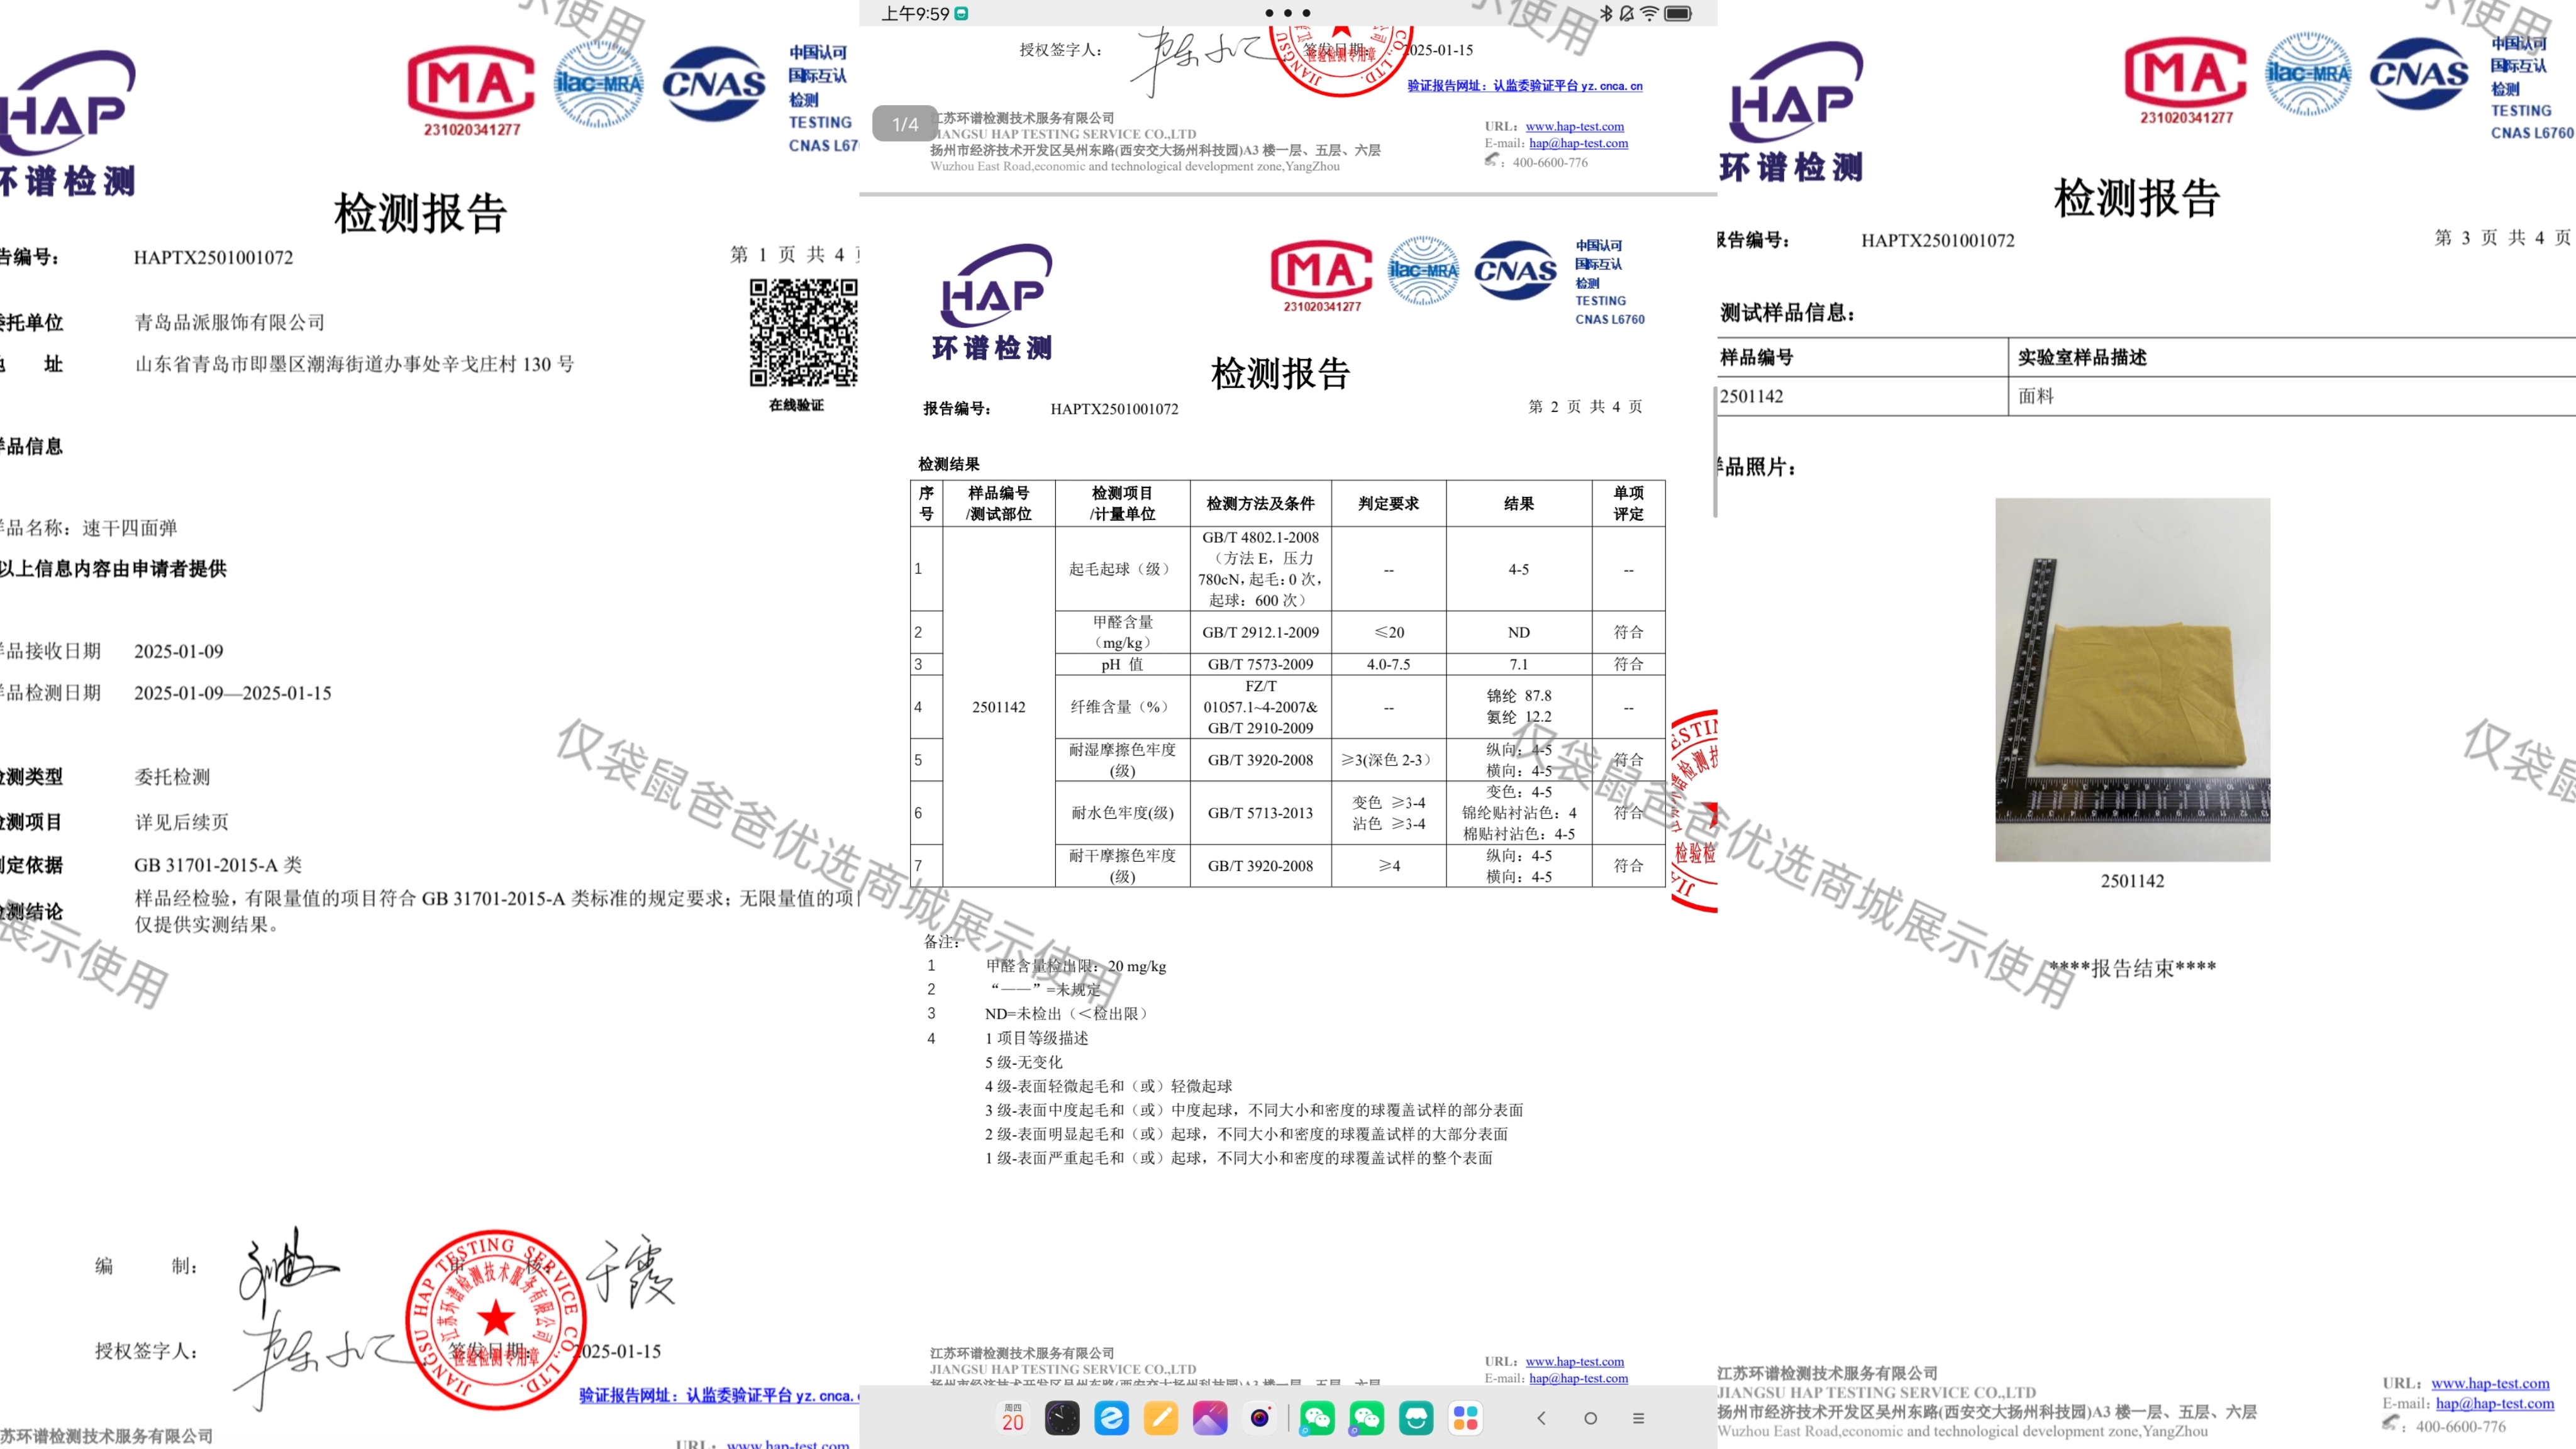Viewport: 2576px width, 1449px height.
Task: Open the second WeChat clone icon
Action: tap(1366, 1417)
